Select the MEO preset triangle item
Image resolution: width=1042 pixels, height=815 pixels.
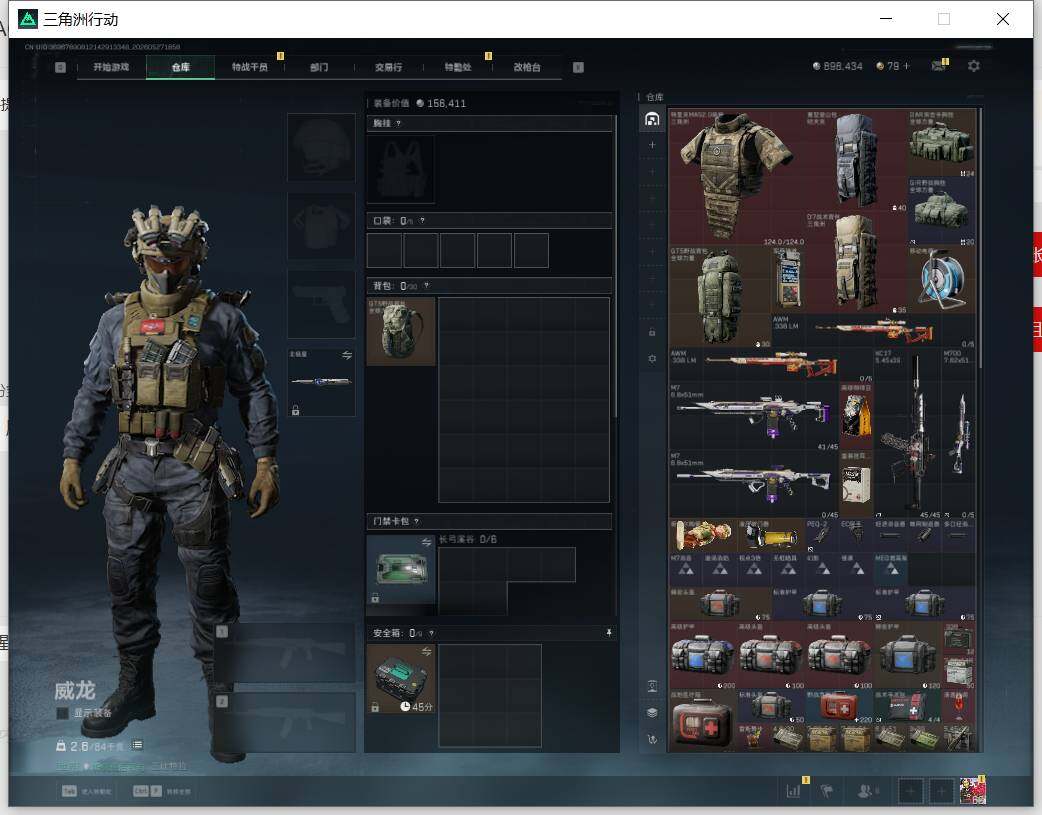pyautogui.click(x=890, y=569)
